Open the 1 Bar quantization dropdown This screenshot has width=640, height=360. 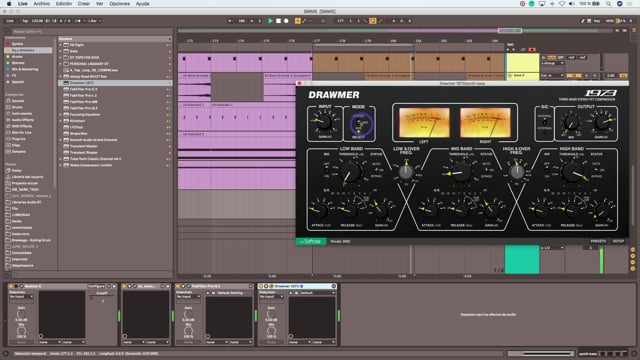[x=94, y=21]
